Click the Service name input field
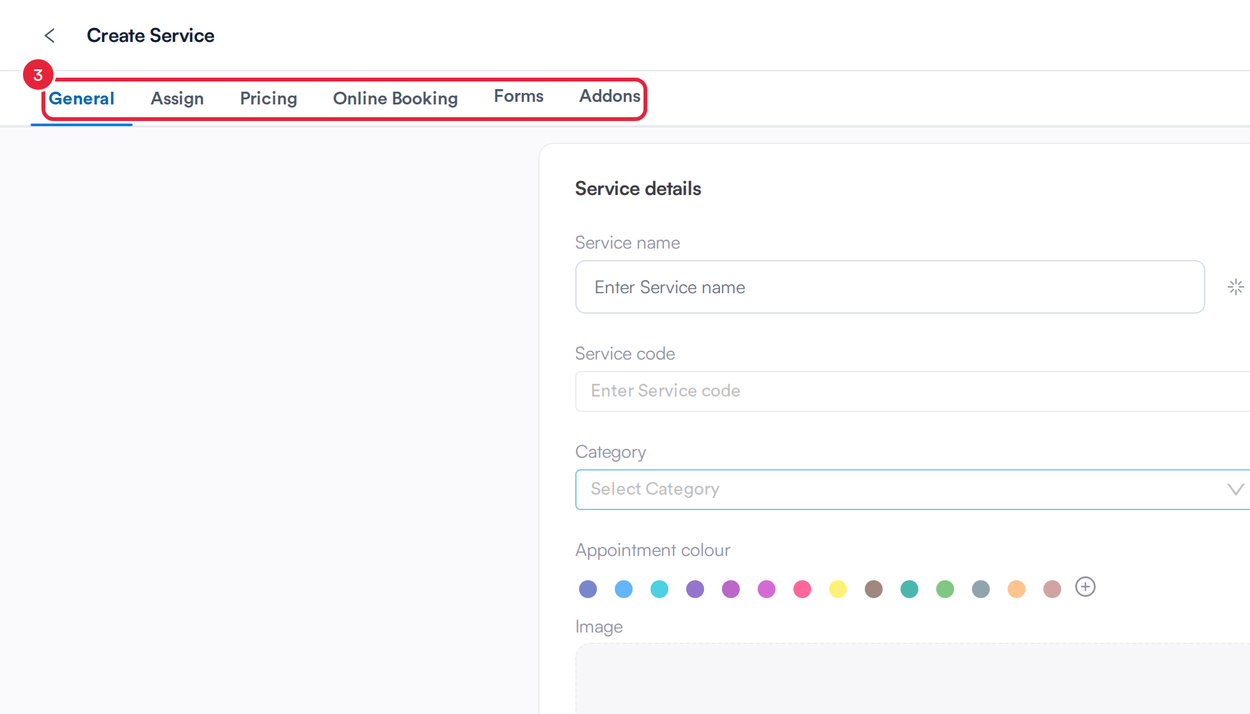 [x=890, y=287]
